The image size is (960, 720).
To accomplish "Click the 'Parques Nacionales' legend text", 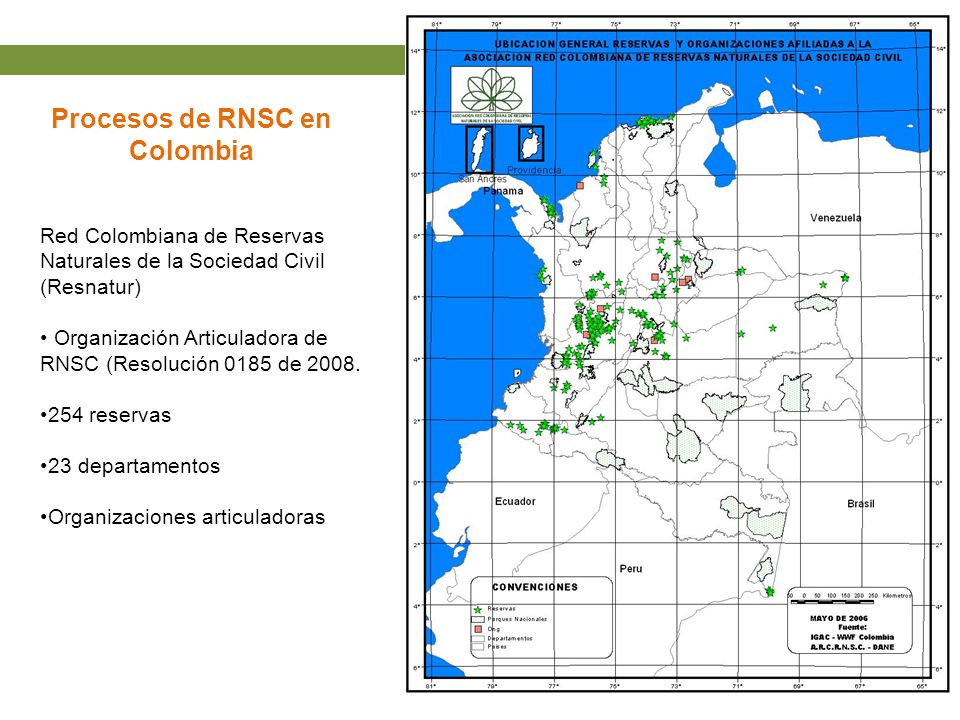I will pyautogui.click(x=517, y=620).
